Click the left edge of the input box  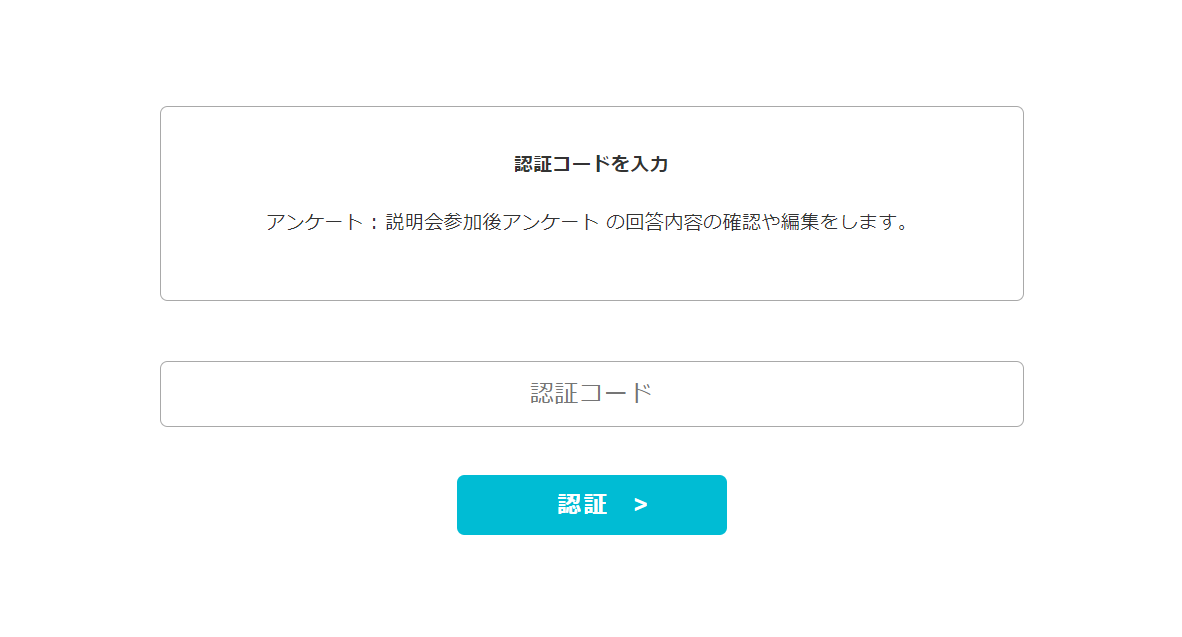click(x=175, y=393)
